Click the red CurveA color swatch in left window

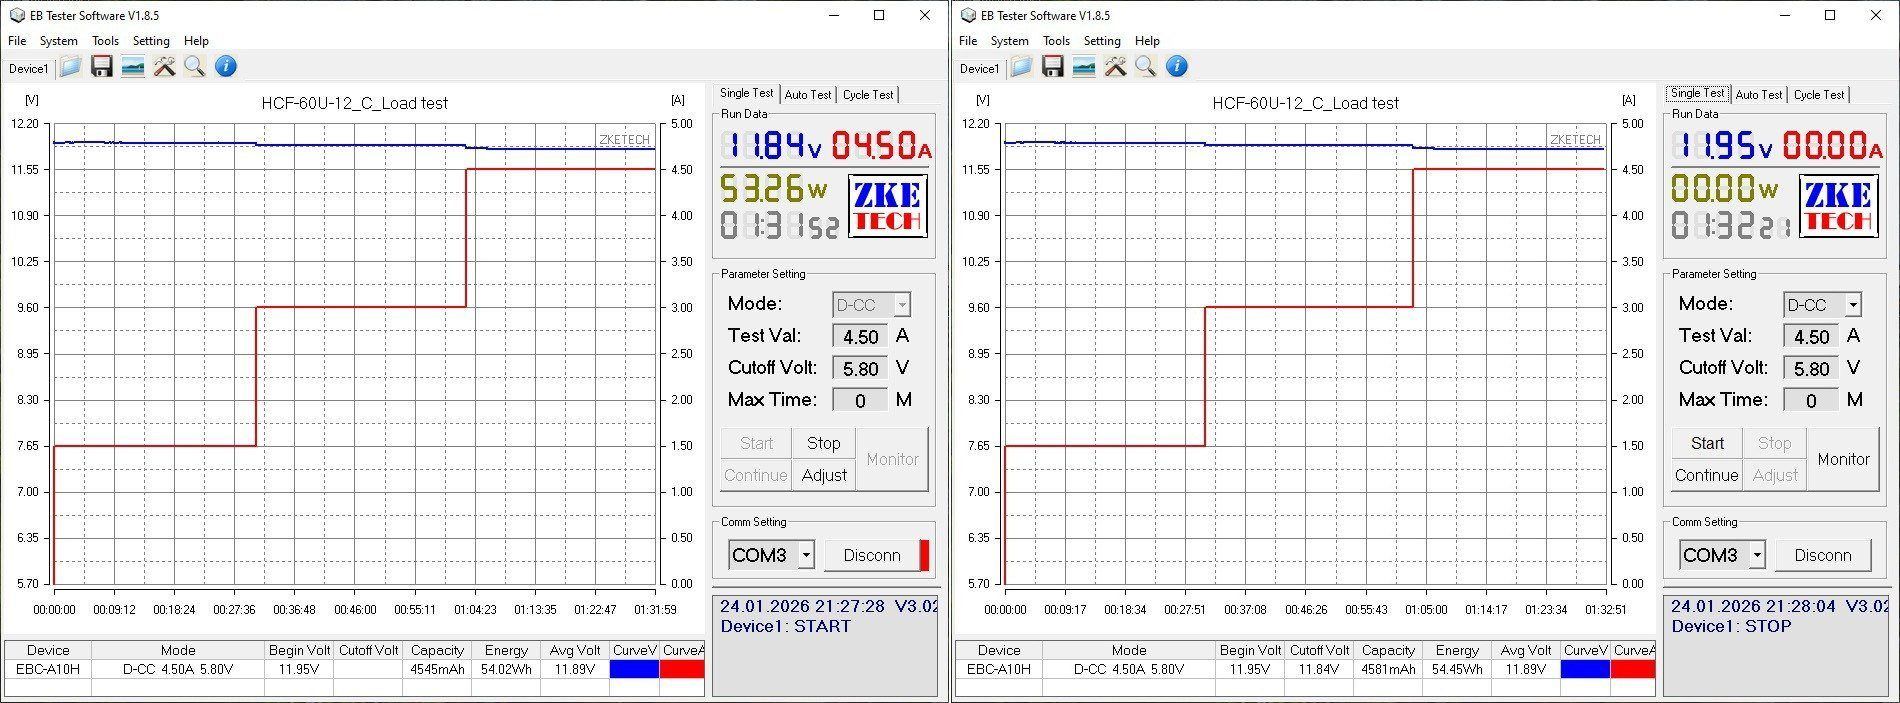coord(682,669)
